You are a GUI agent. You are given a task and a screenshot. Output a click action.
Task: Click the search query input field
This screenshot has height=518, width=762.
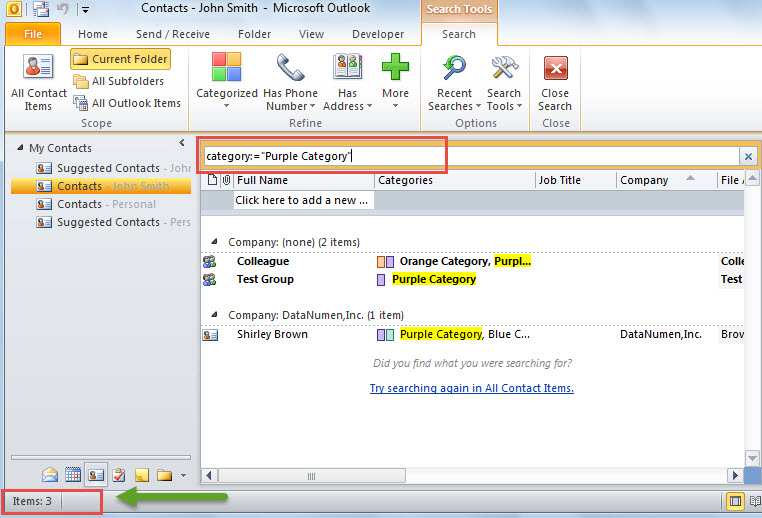[470, 156]
